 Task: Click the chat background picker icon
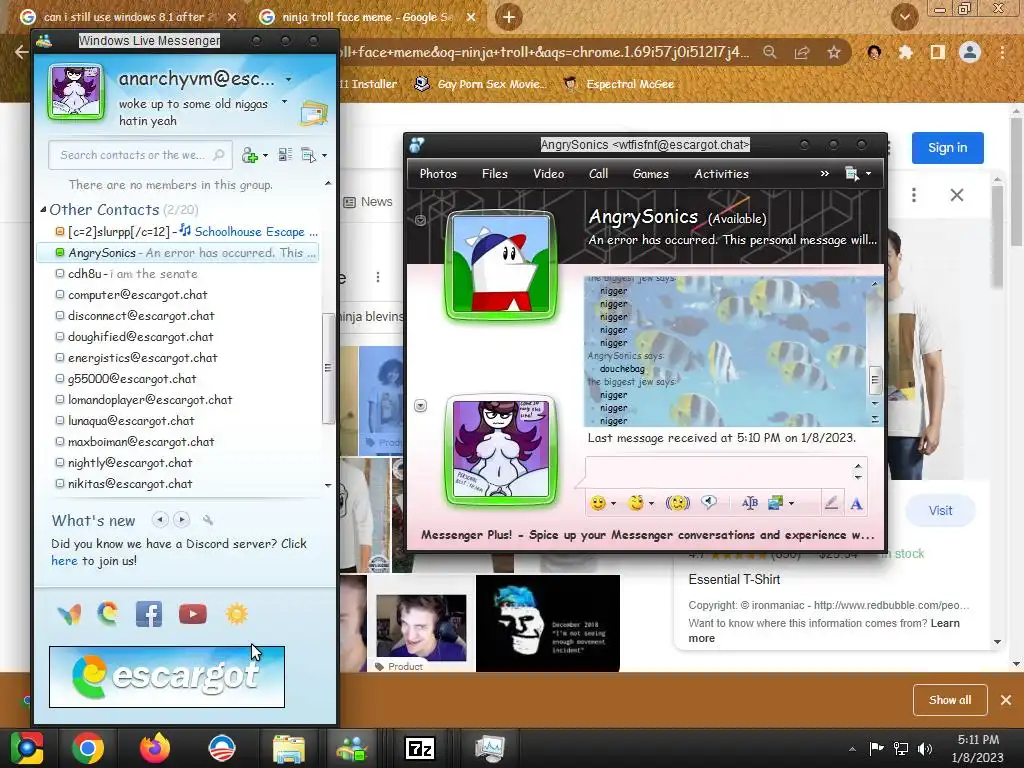pyautogui.click(x=775, y=503)
